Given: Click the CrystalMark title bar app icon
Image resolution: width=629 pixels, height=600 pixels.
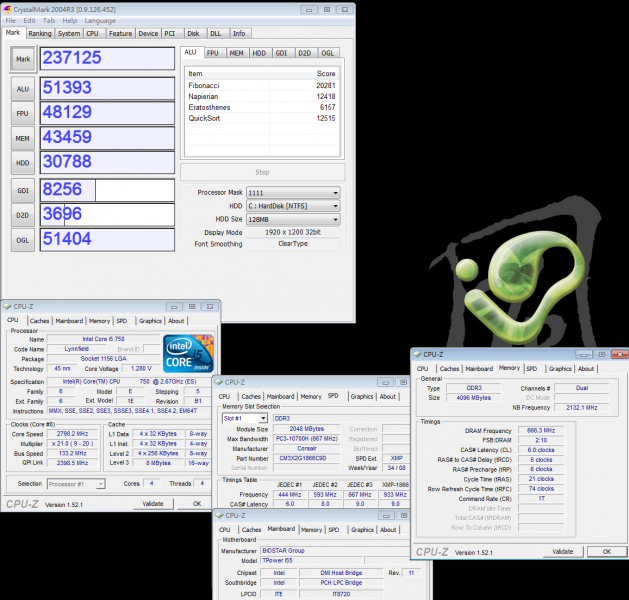Looking at the screenshot, I should pyautogui.click(x=7, y=6).
